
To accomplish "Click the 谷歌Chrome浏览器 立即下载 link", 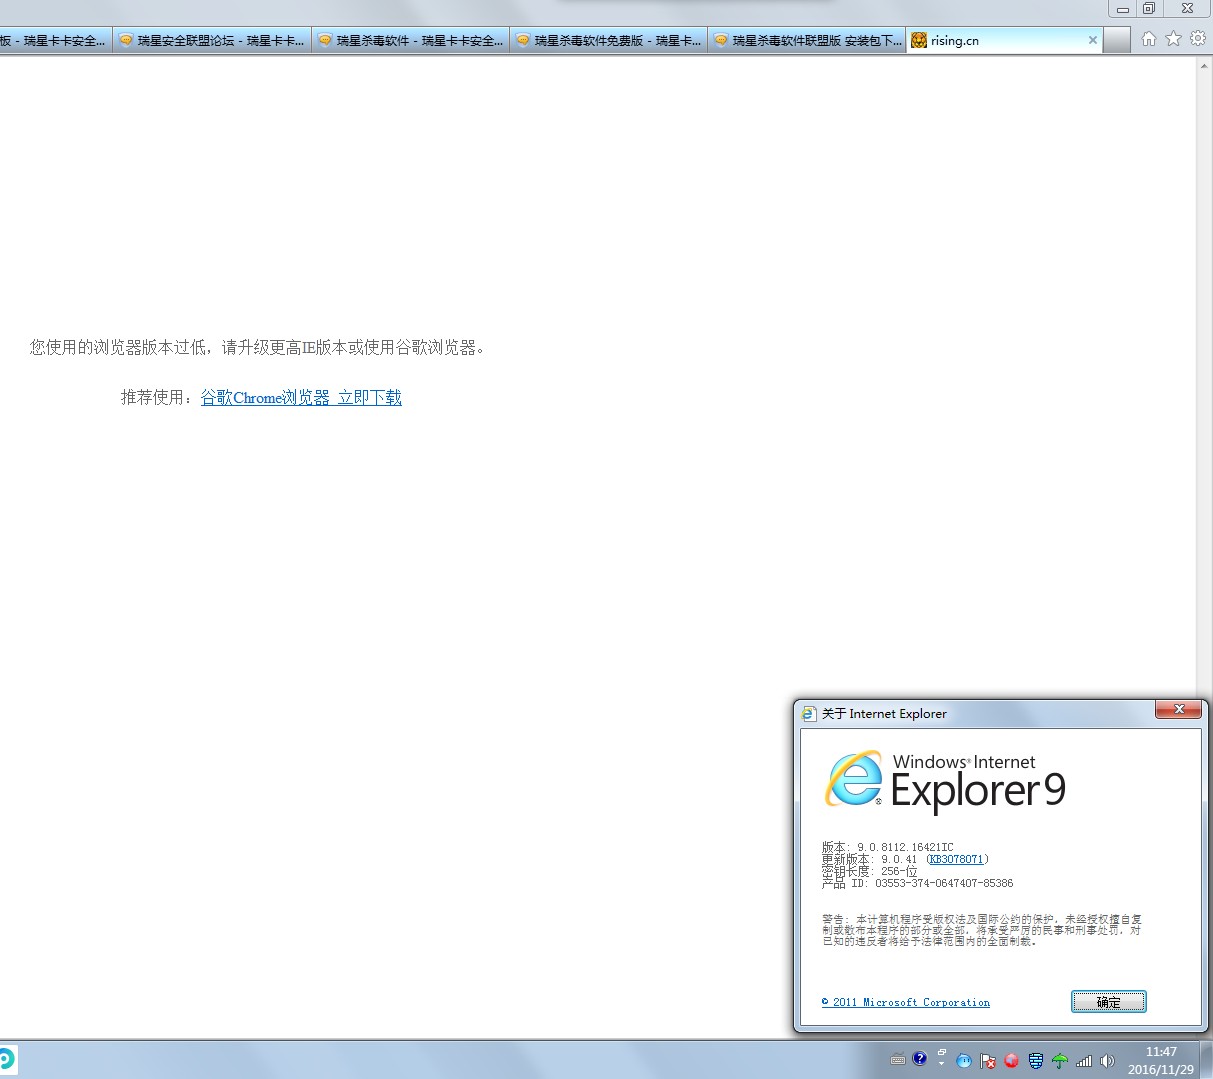I will [301, 398].
